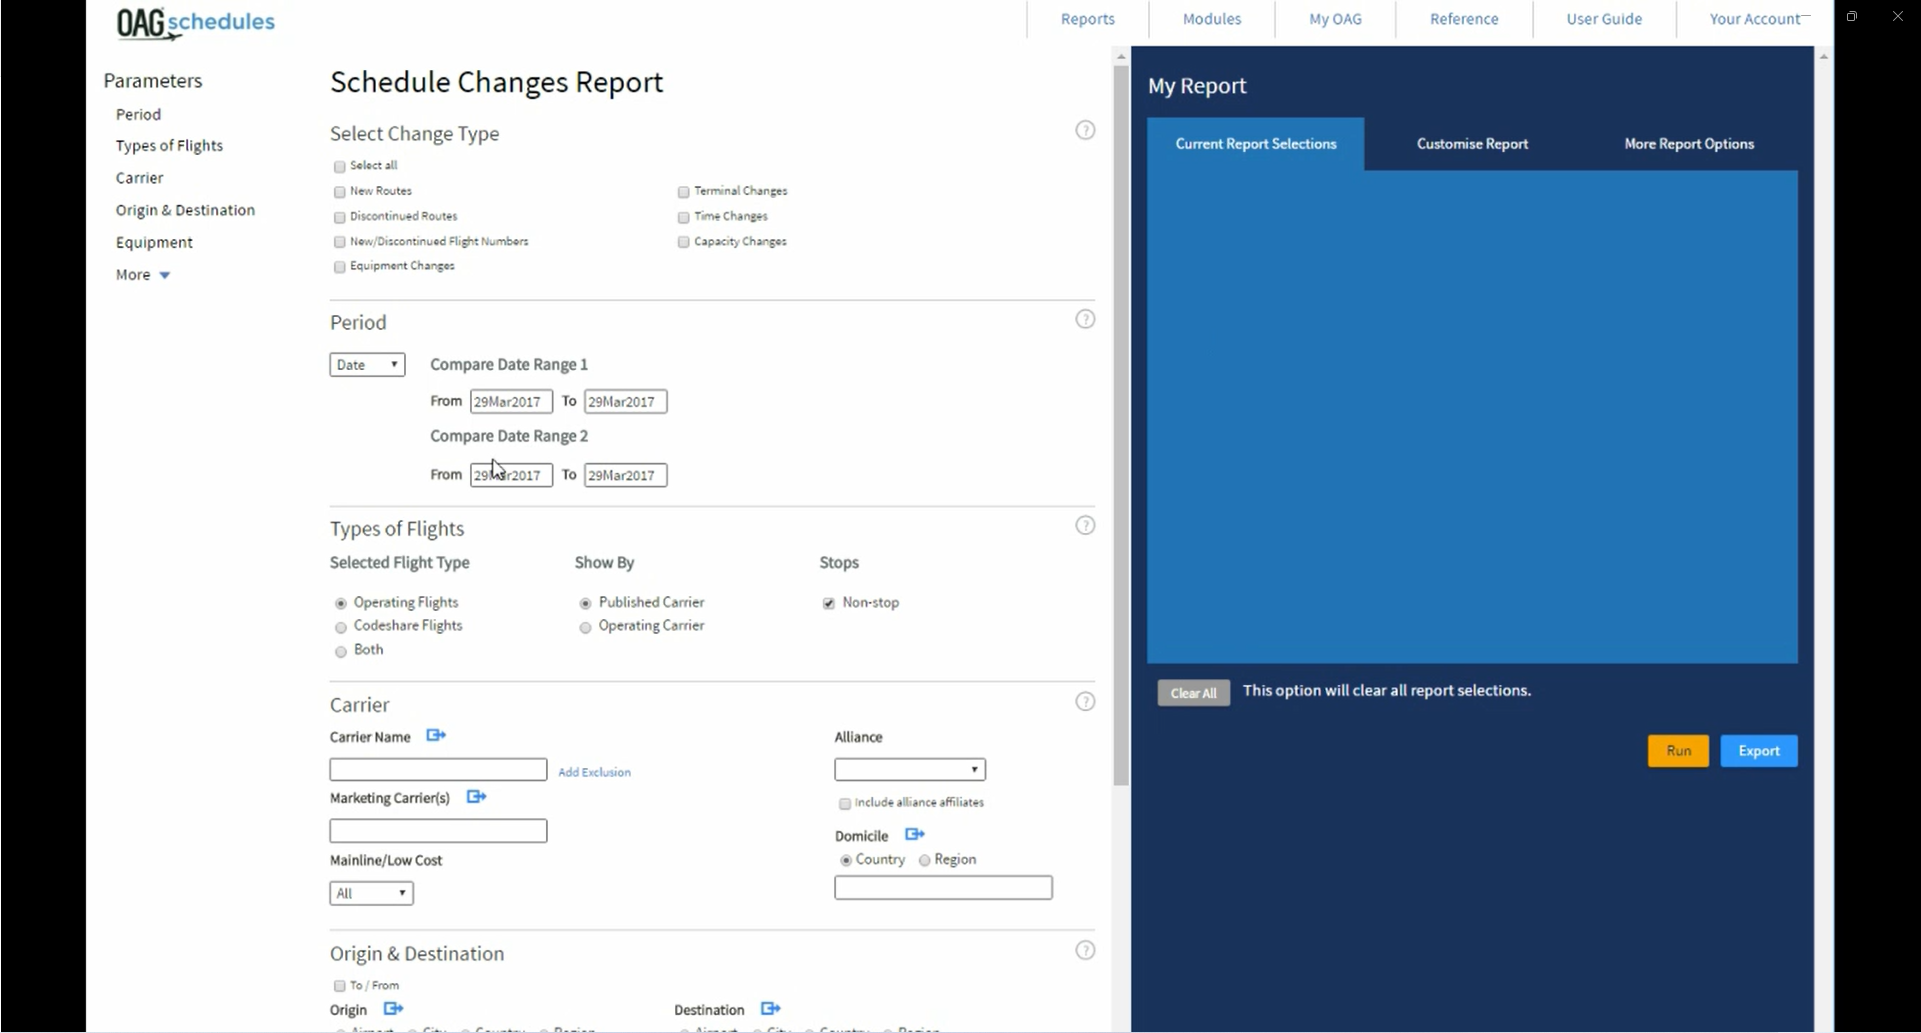Click the Origin lookup icon
This screenshot has width=1921, height=1033.
393,1009
